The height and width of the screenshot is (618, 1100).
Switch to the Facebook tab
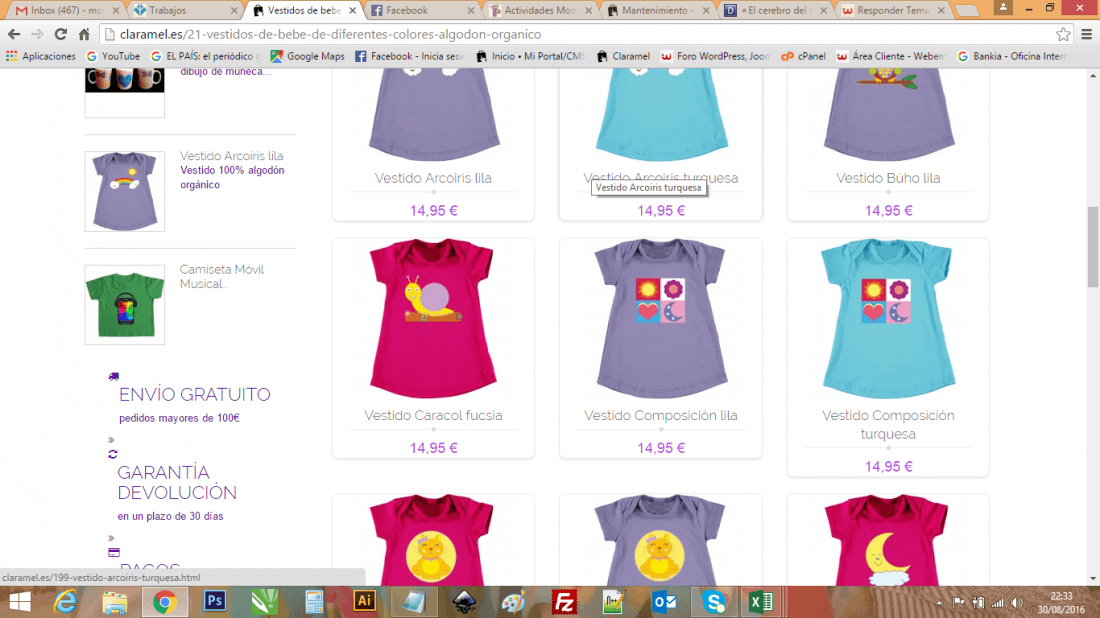coord(421,11)
